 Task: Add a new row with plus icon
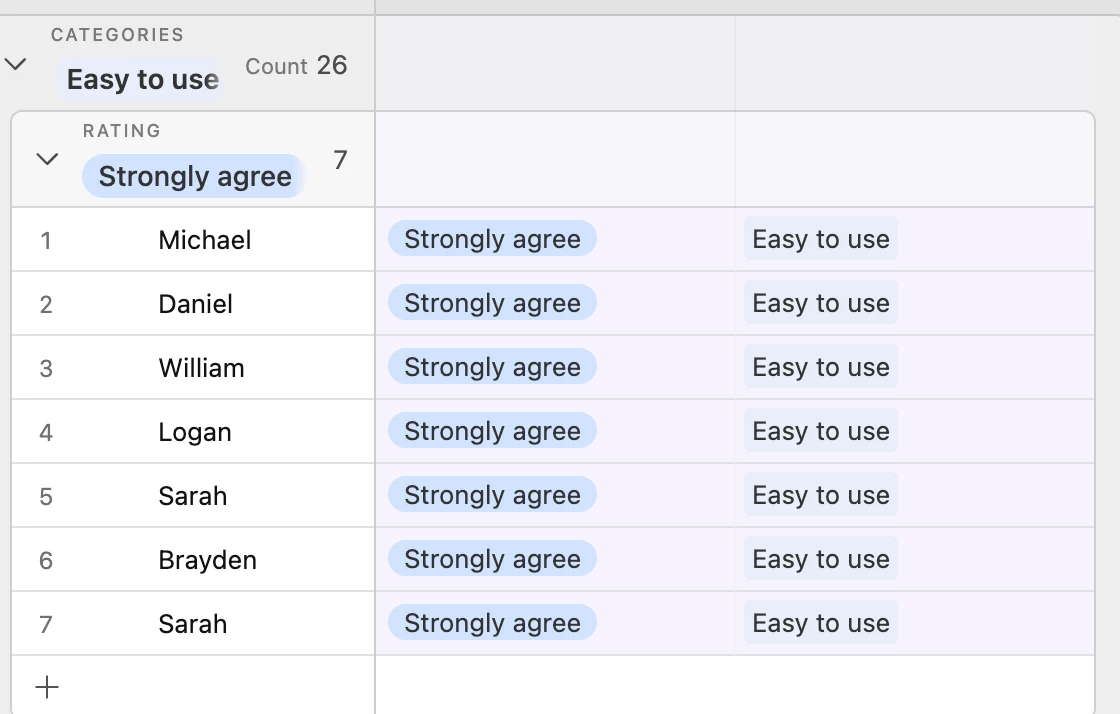point(47,687)
